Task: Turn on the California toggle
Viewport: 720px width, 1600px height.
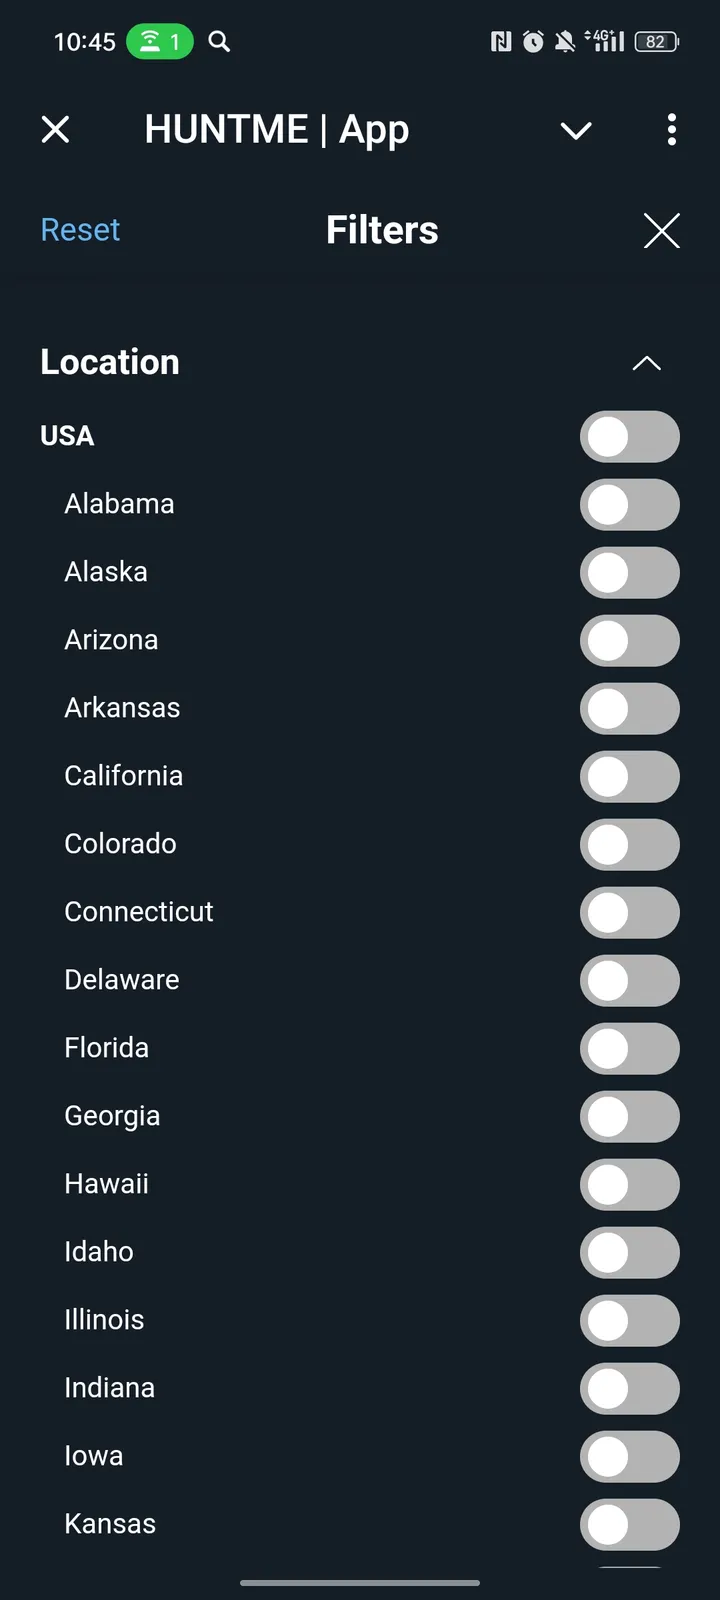Action: pyautogui.click(x=629, y=777)
